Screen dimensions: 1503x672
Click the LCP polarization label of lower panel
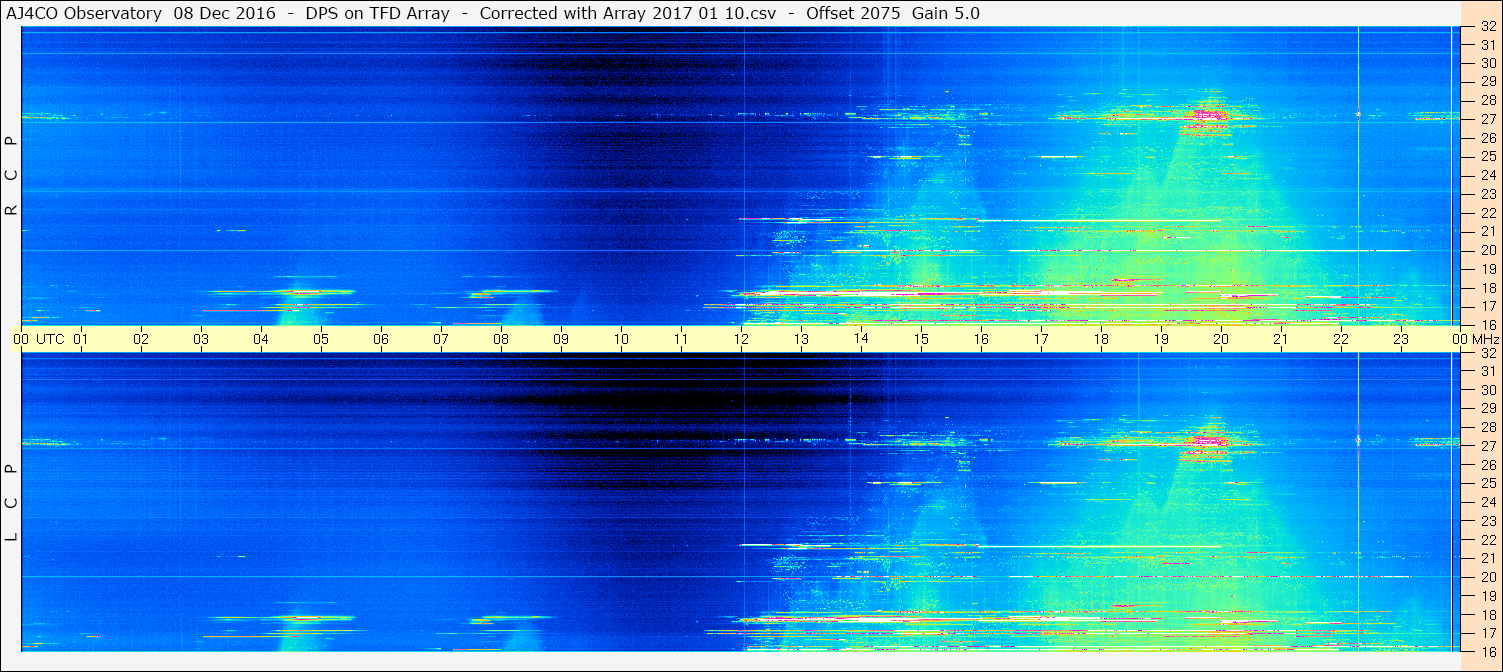coord(12,502)
